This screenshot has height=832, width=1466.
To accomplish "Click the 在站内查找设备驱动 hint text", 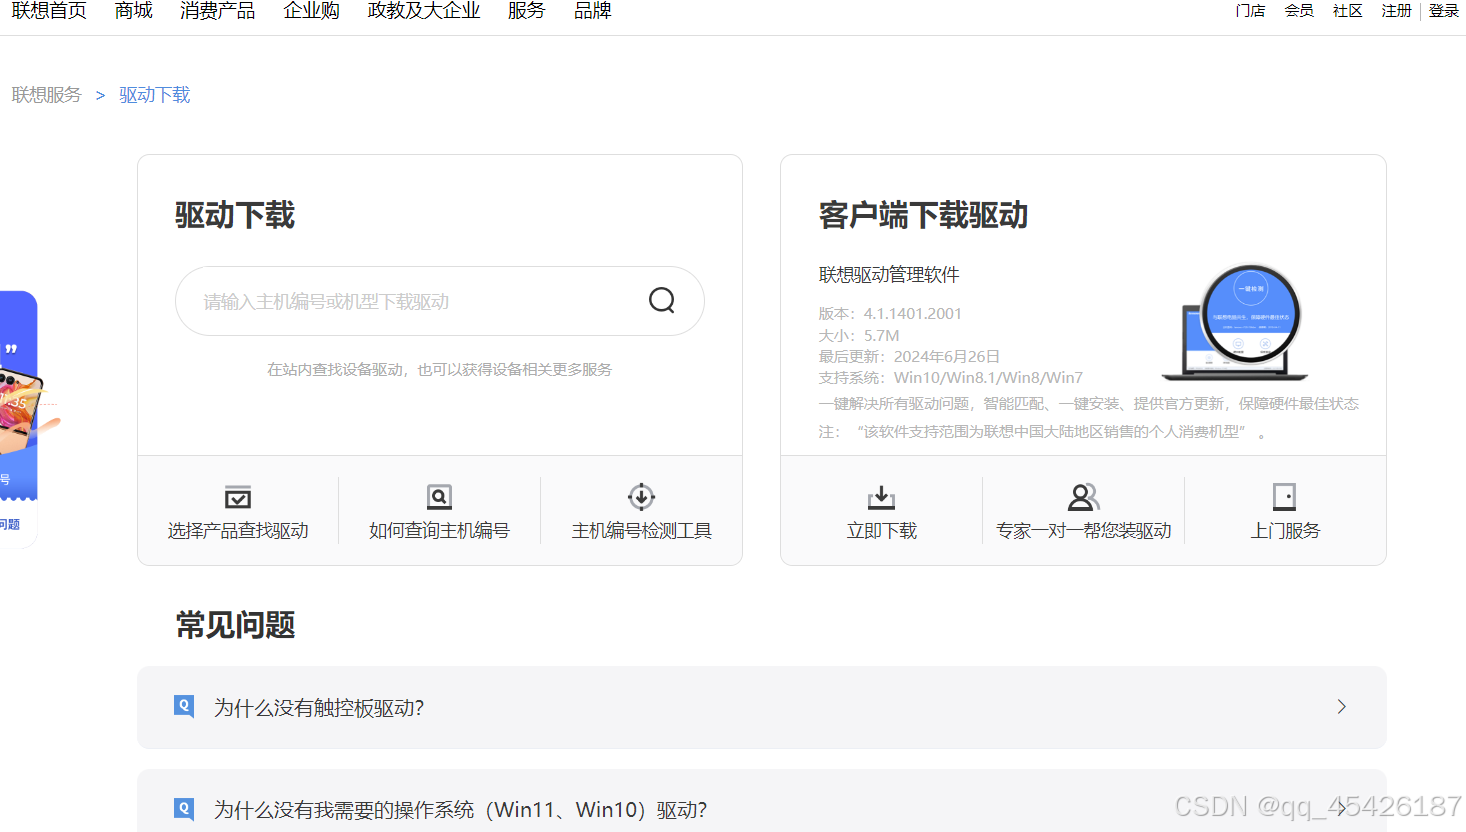I will pos(439,370).
